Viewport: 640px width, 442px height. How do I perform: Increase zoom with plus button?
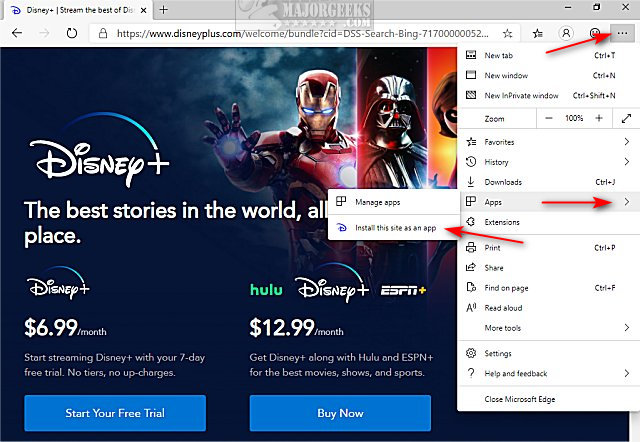(599, 118)
